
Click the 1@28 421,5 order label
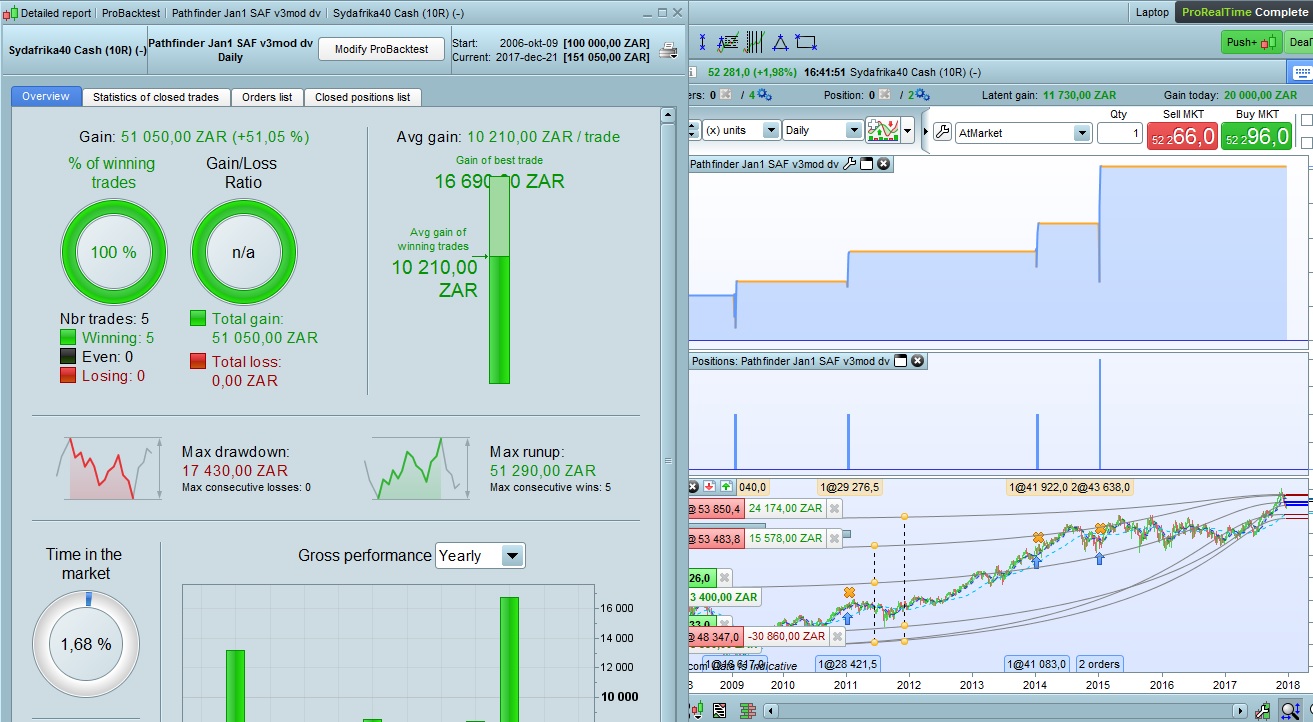click(x=849, y=664)
